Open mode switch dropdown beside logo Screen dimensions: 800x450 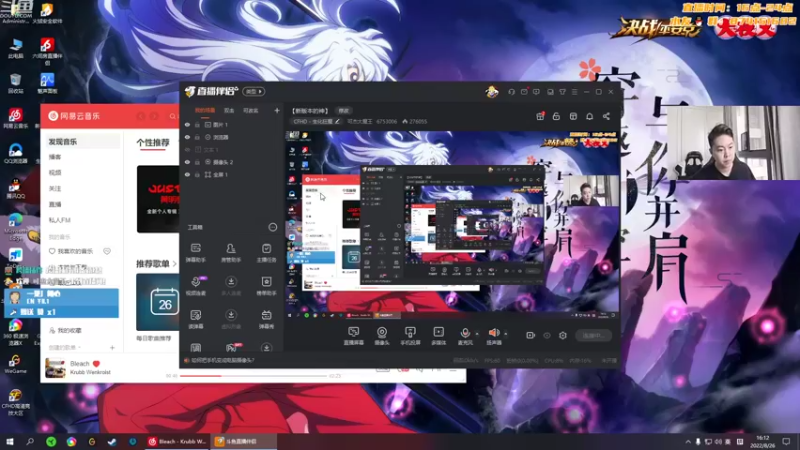(x=254, y=91)
